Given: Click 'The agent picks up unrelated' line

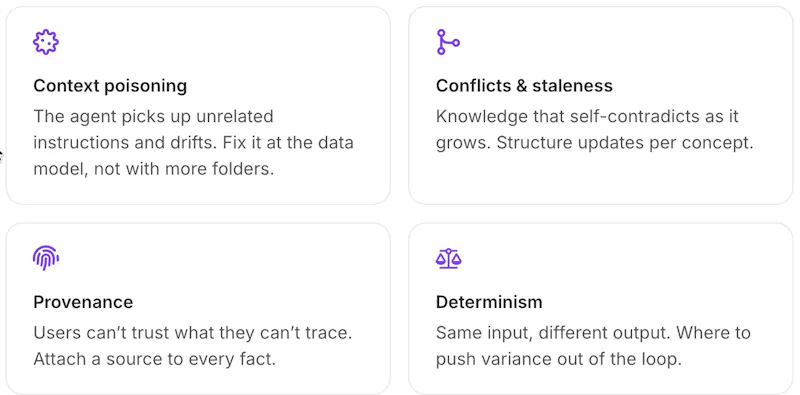Looking at the screenshot, I should coord(154,116).
